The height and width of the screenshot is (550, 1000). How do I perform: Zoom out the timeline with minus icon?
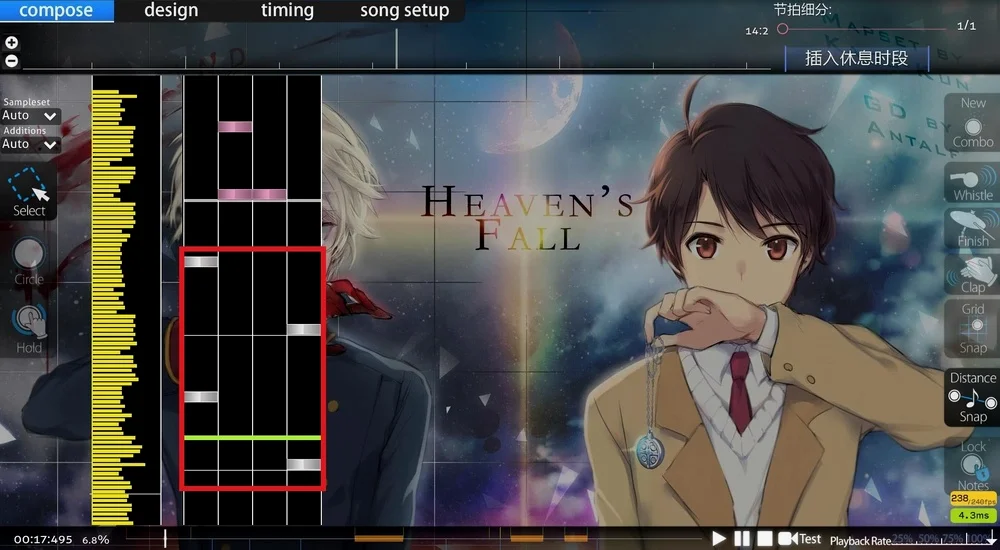click(x=11, y=61)
